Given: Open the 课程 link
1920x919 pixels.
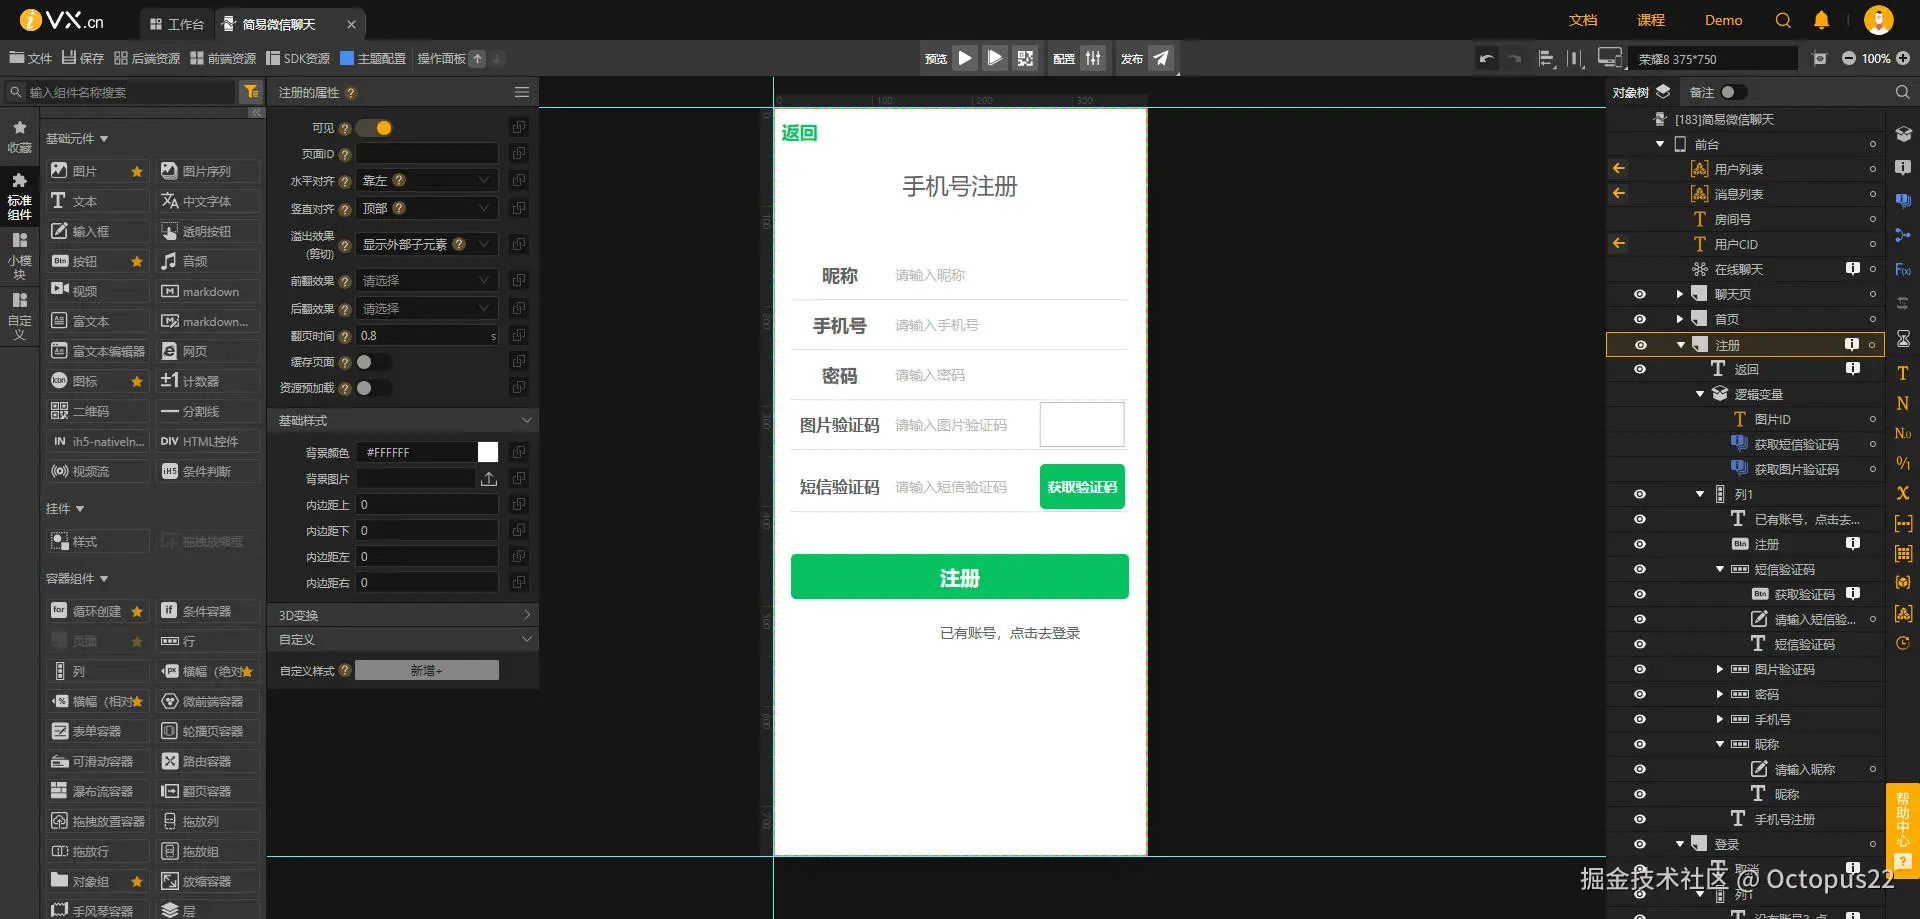Looking at the screenshot, I should point(1651,20).
